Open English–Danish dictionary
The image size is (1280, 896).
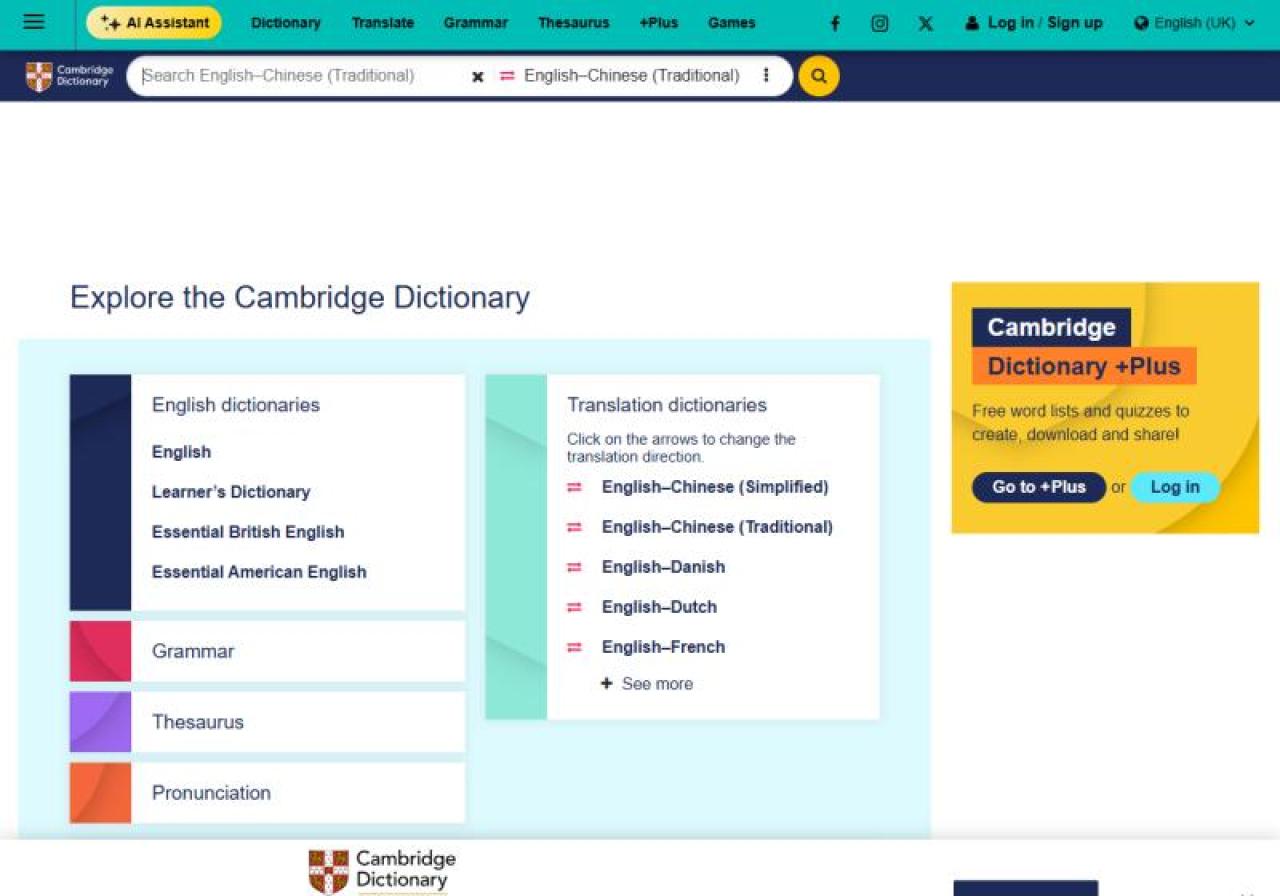tap(663, 567)
